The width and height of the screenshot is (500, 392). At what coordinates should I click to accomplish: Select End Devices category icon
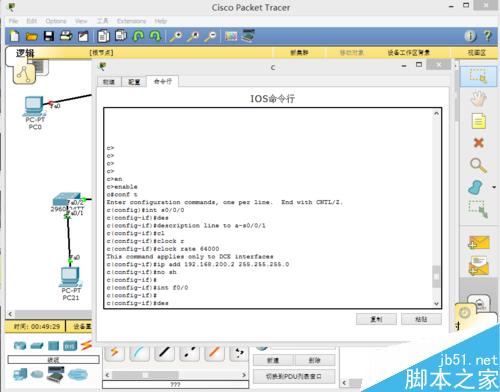point(20,374)
